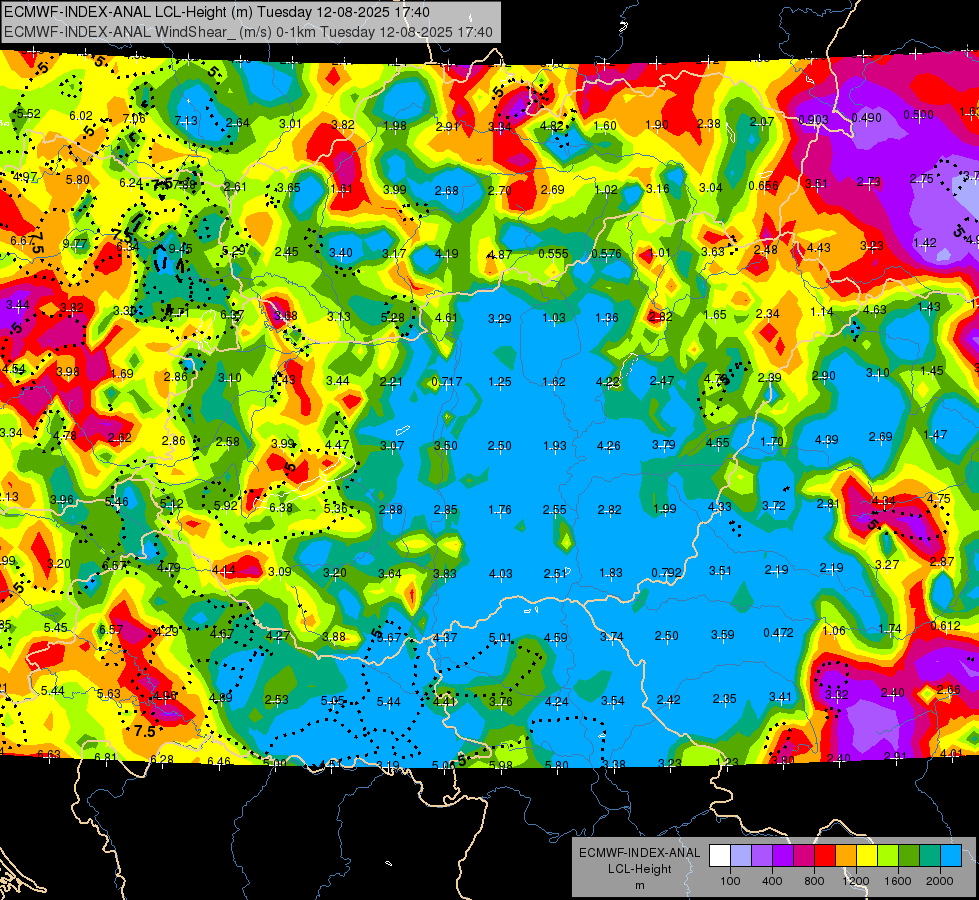The height and width of the screenshot is (900, 979).
Task: Click the wind shear value 9.77
Action: click(x=75, y=244)
